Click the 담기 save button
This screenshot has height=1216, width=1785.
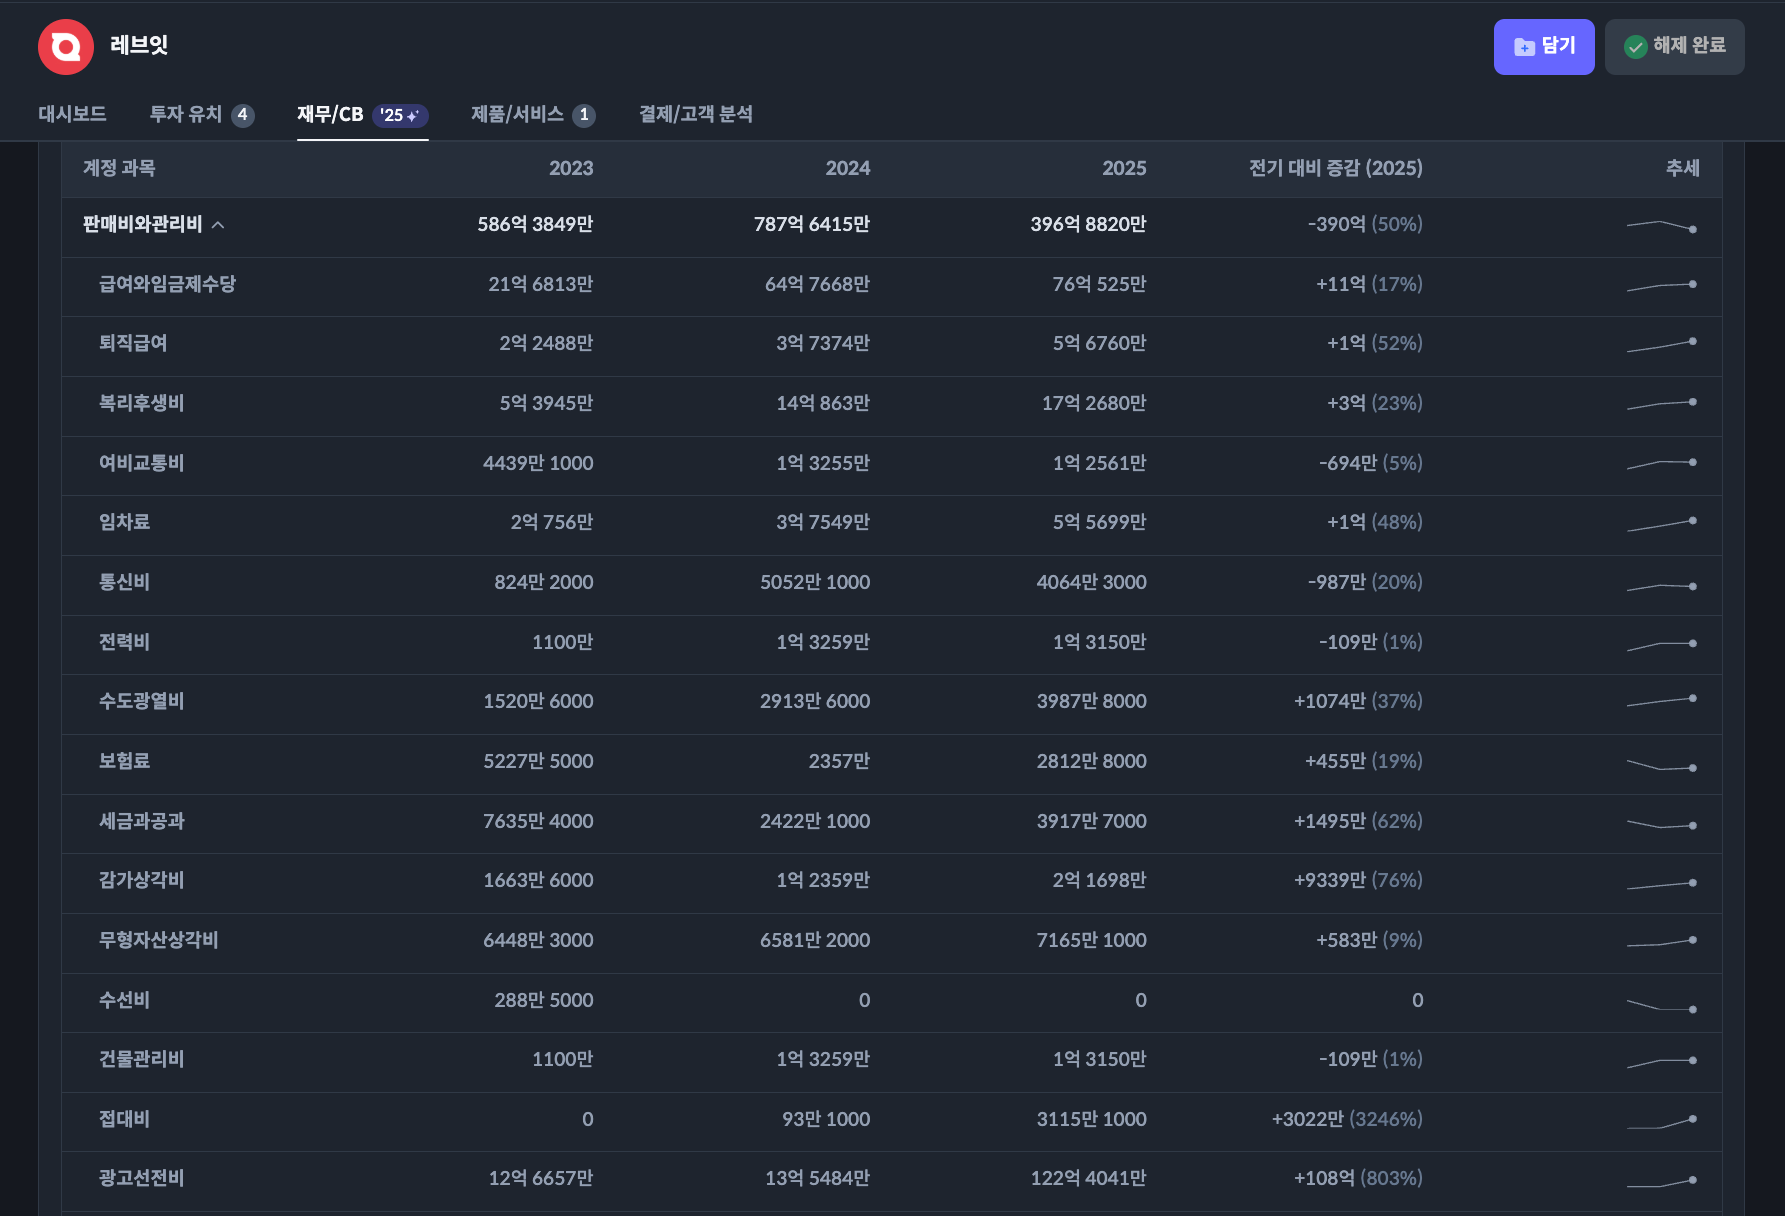1543,47
